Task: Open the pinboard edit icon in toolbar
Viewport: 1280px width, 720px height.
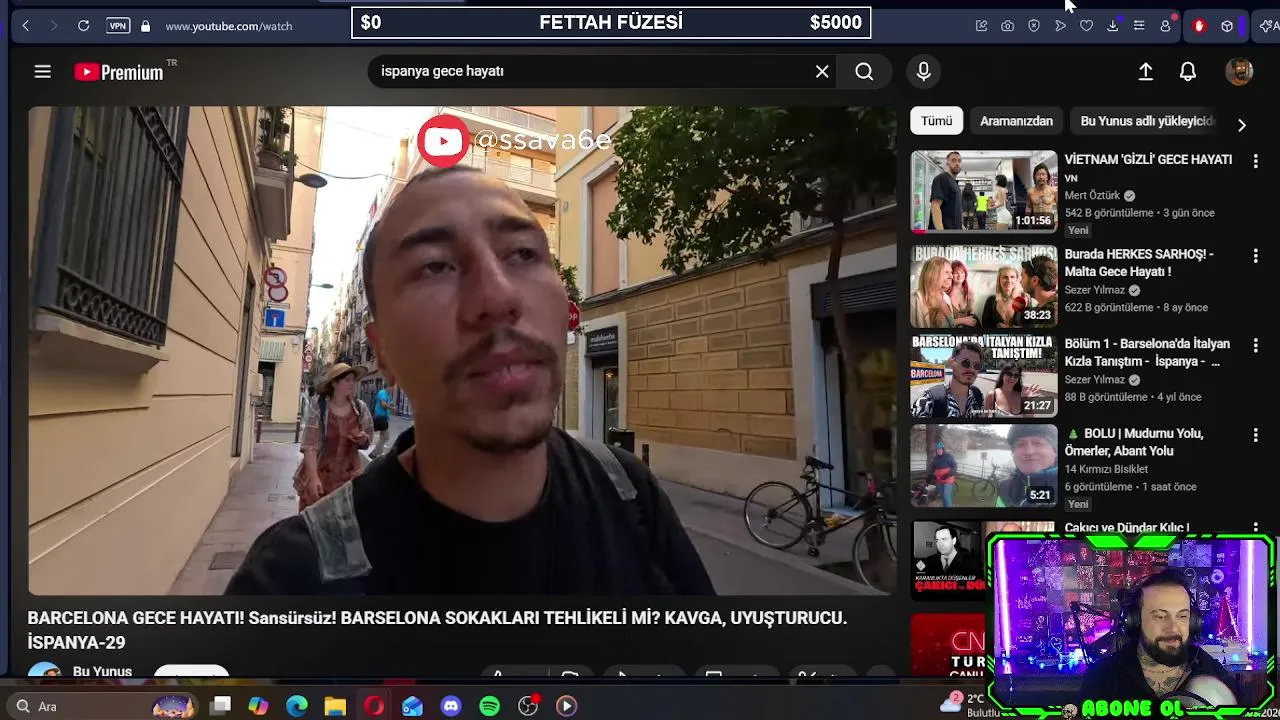Action: click(981, 26)
